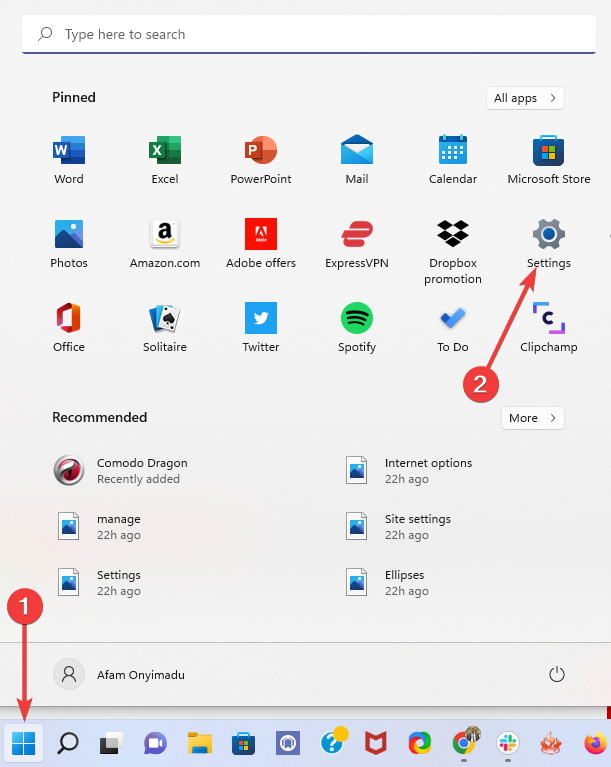Launch the Amazon.com pinned shortcut
Image resolution: width=611 pixels, height=767 pixels.
tap(165, 244)
